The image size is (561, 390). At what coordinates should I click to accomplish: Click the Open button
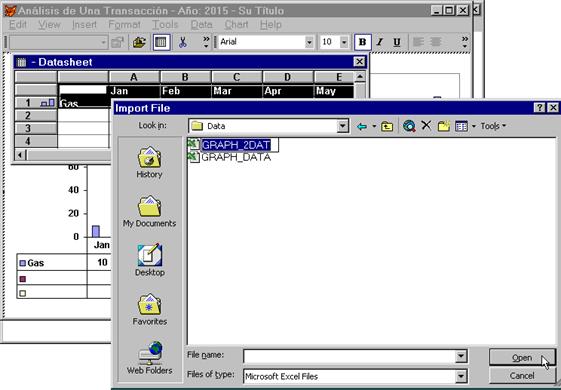click(522, 358)
